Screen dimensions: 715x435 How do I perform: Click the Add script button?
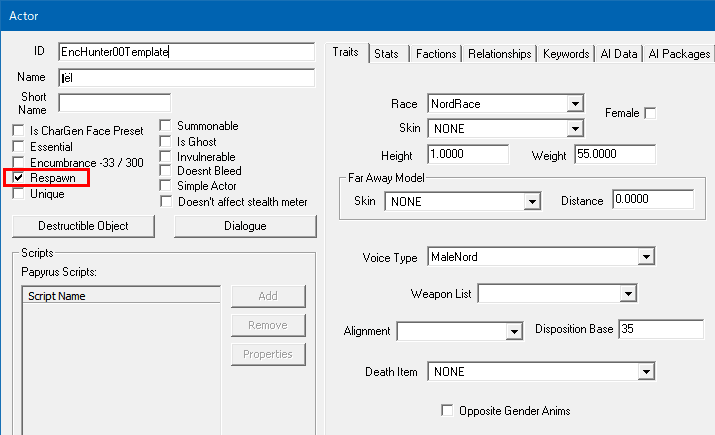268,296
